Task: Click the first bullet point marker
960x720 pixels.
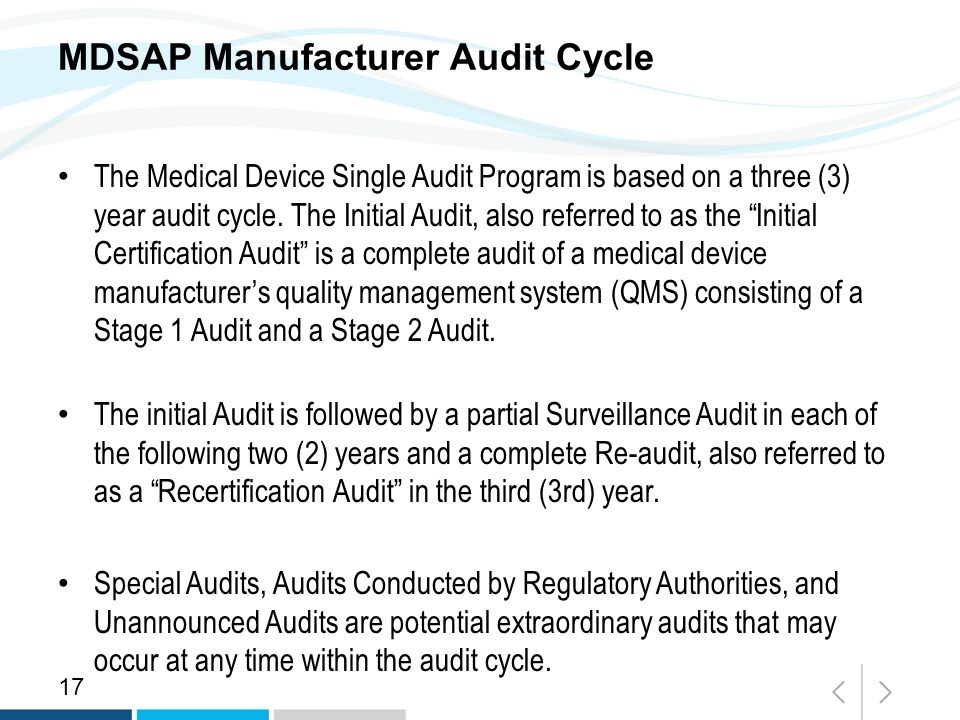Action: pos(64,176)
